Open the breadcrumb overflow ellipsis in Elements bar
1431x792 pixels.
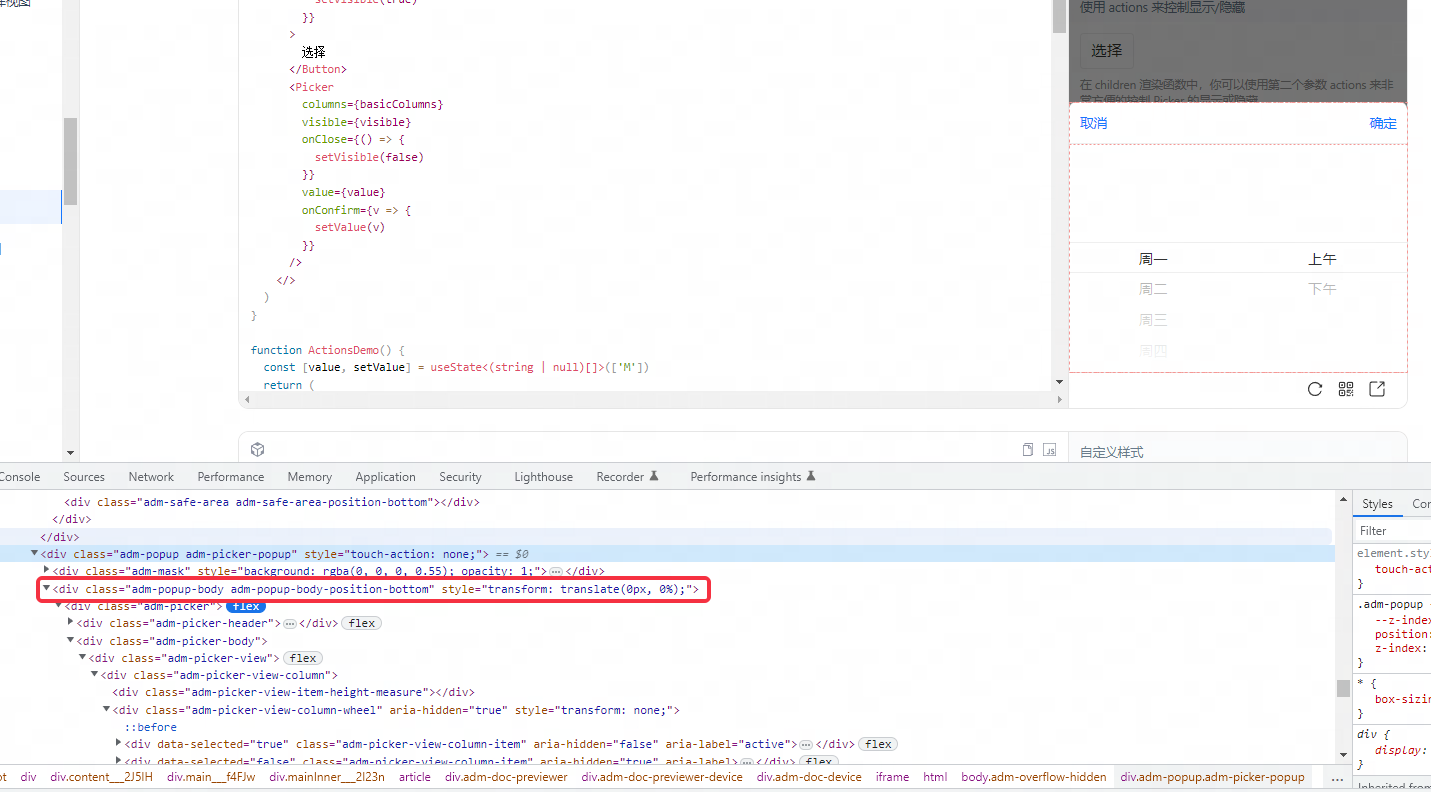coord(1337,777)
